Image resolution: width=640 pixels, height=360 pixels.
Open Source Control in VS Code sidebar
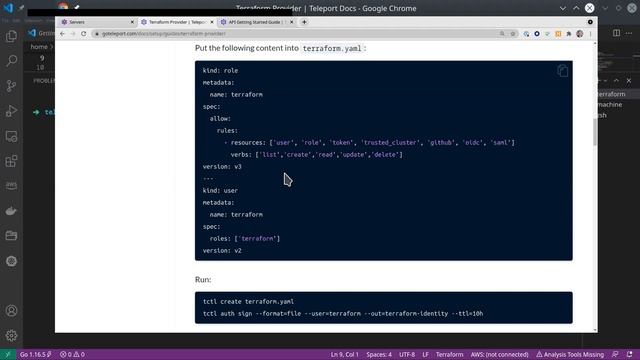[x=11, y=86]
